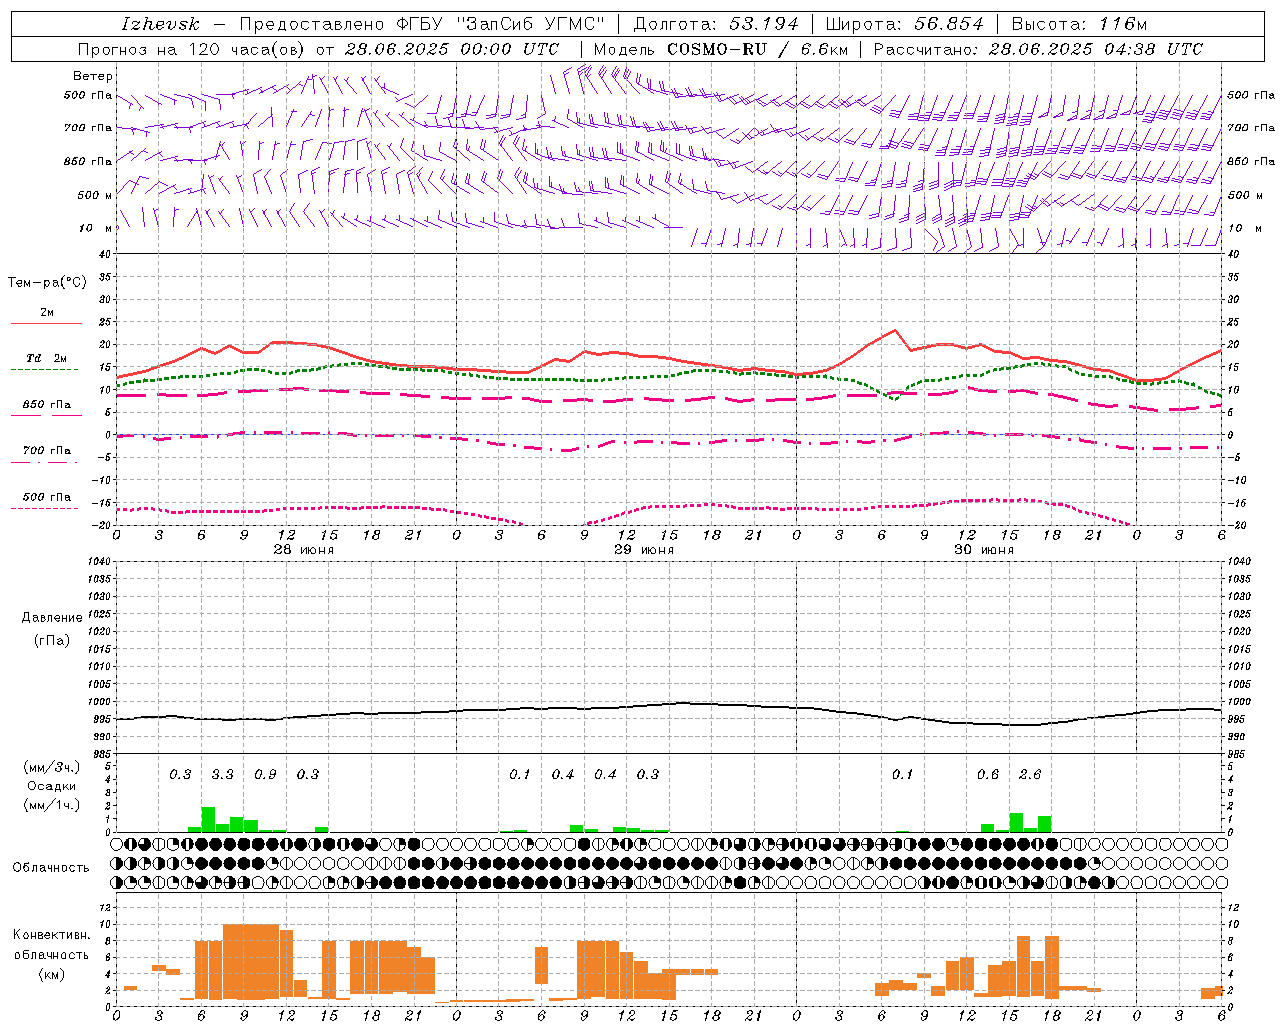1280x1024 pixels.
Task: Click the 700 гПа temperature legend entry
Action: [x=47, y=451]
